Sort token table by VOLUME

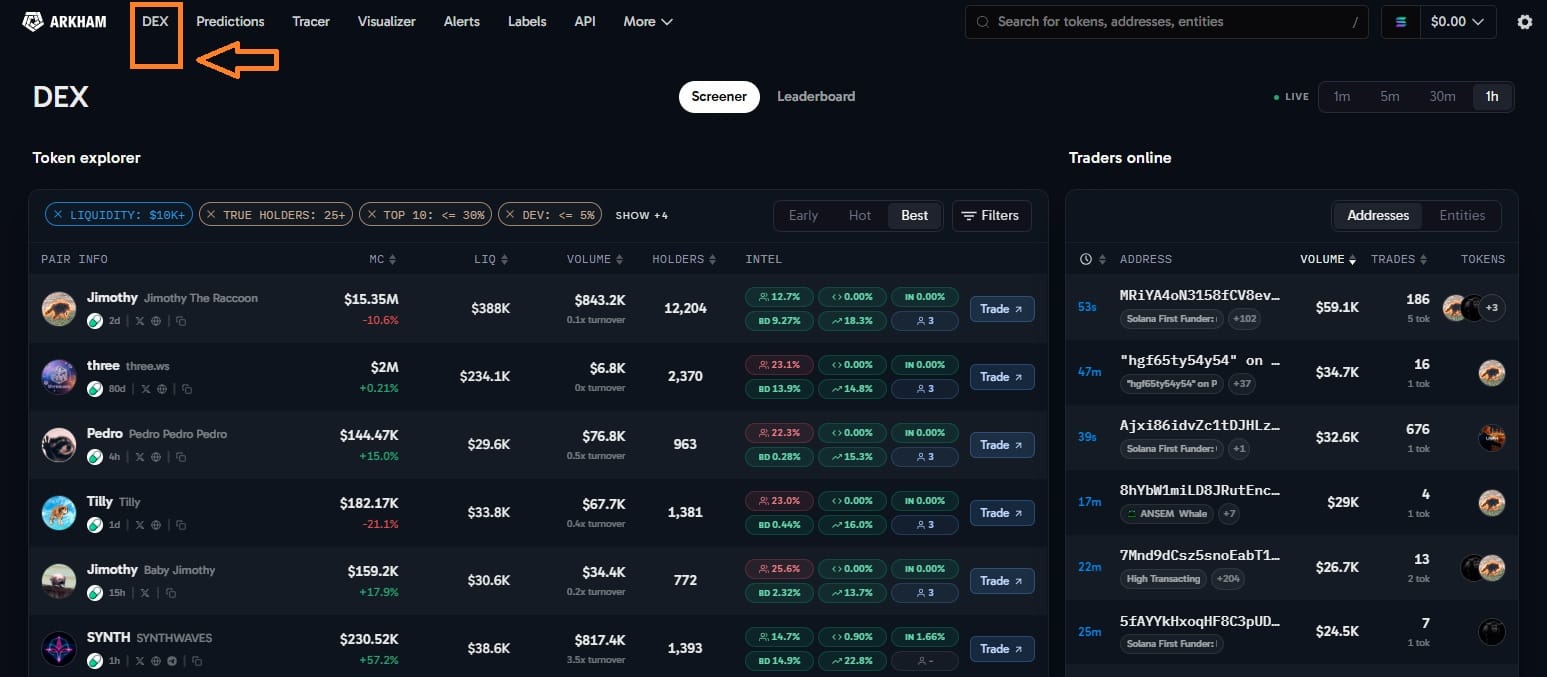[x=596, y=259]
